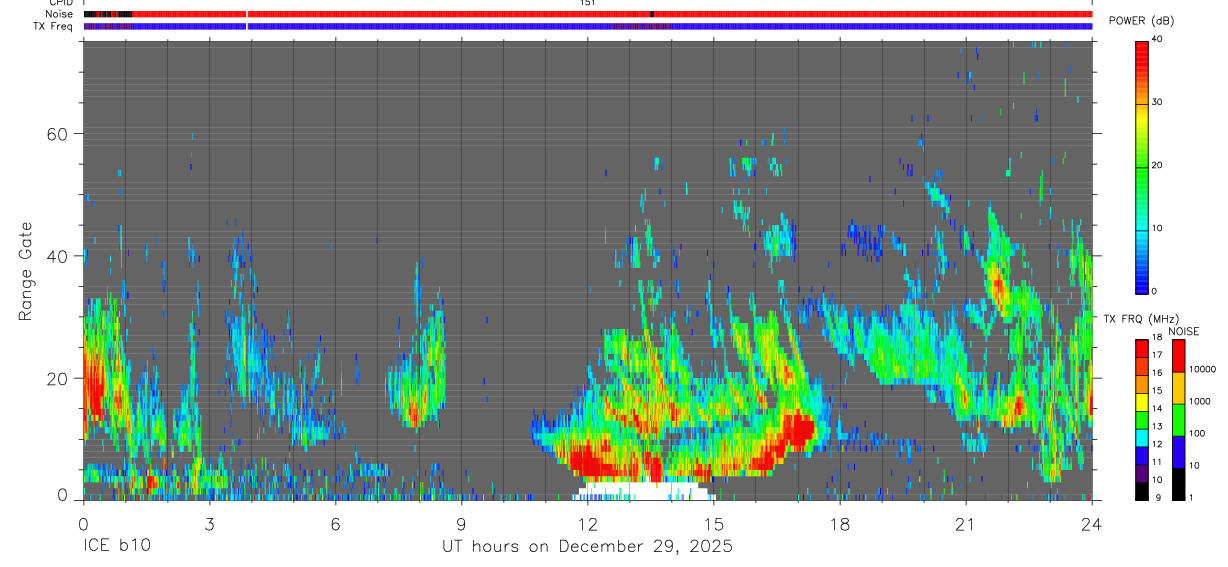Pick the orange swatch in the NOISE bar
Image resolution: width=1228 pixels, height=567 pixels.
tap(1178, 388)
